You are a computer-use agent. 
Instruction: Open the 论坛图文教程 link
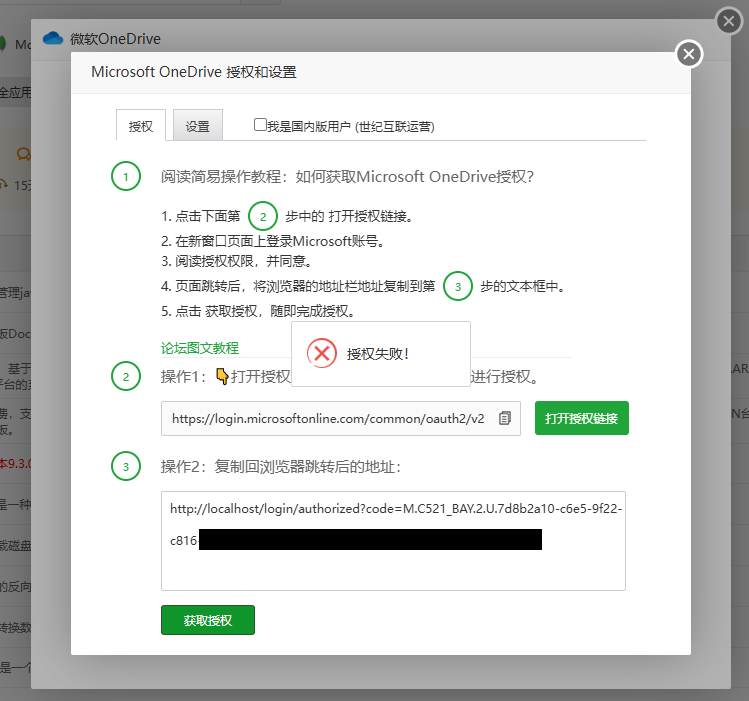pyautogui.click(x=200, y=348)
